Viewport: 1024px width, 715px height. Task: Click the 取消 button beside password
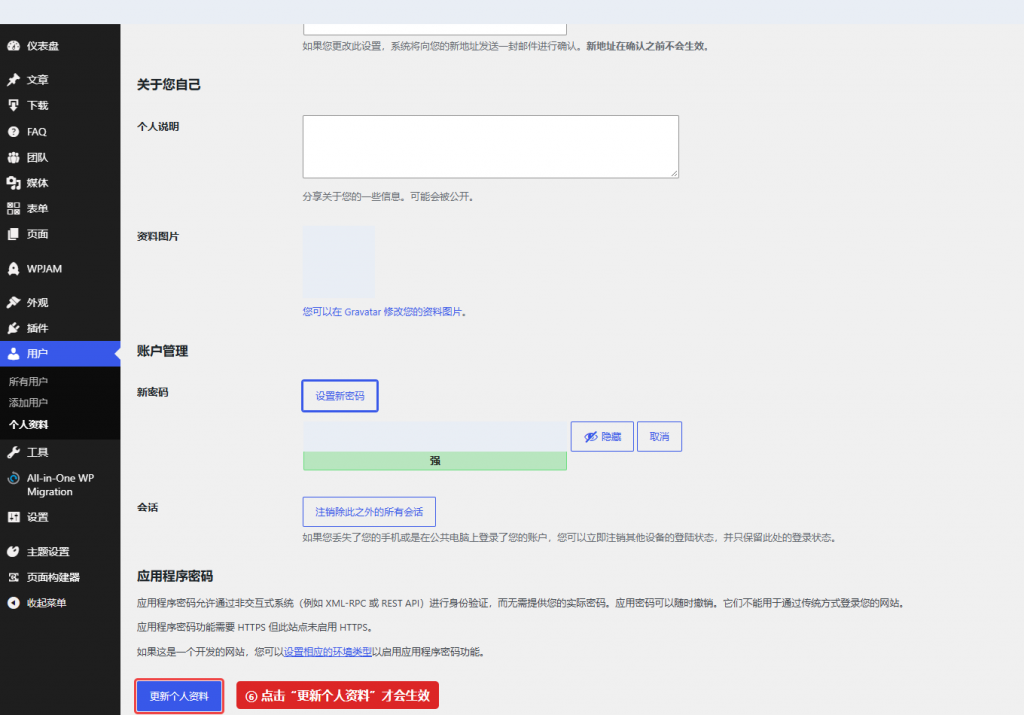[x=660, y=436]
